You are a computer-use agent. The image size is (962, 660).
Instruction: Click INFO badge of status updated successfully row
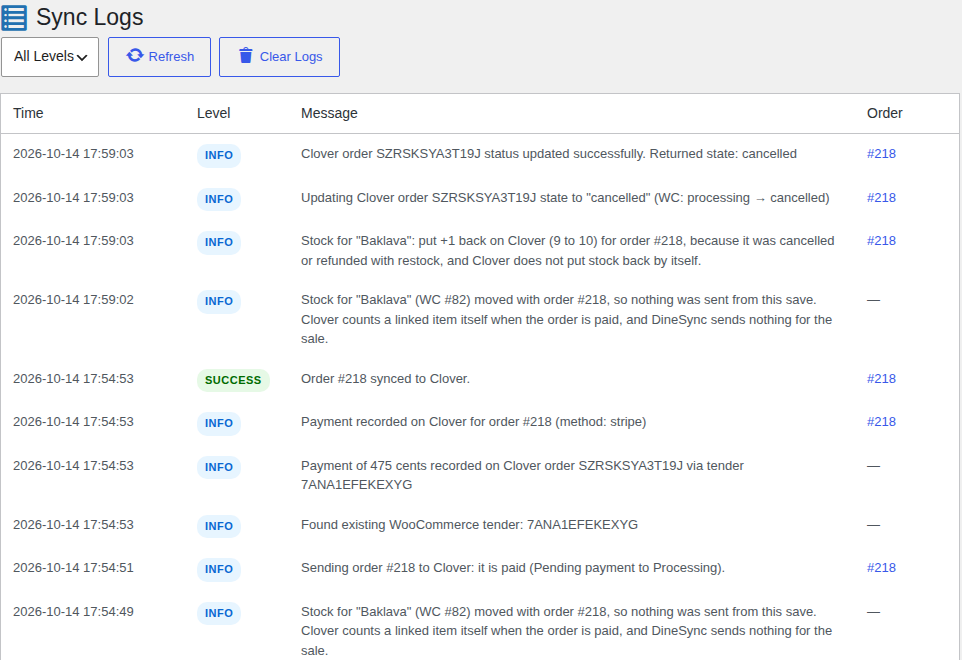click(218, 155)
